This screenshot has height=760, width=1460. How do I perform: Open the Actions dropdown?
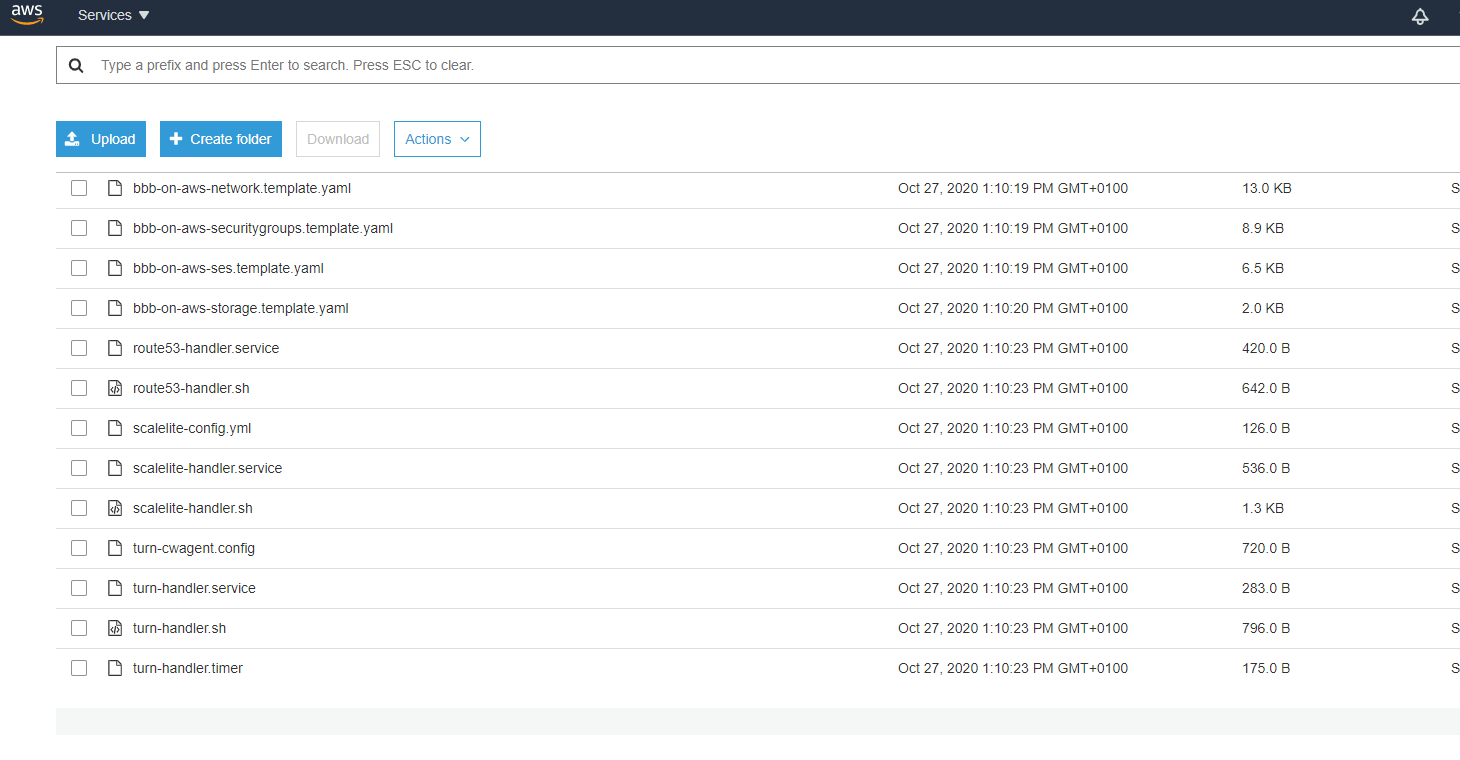437,139
